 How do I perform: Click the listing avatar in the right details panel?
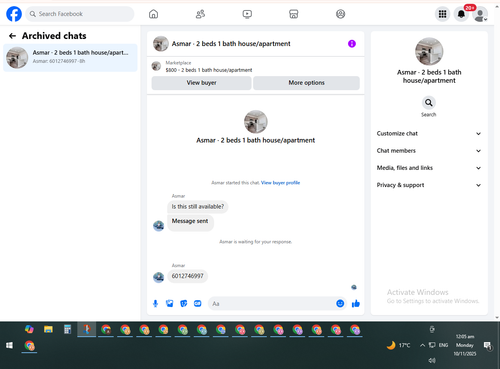pos(429,51)
